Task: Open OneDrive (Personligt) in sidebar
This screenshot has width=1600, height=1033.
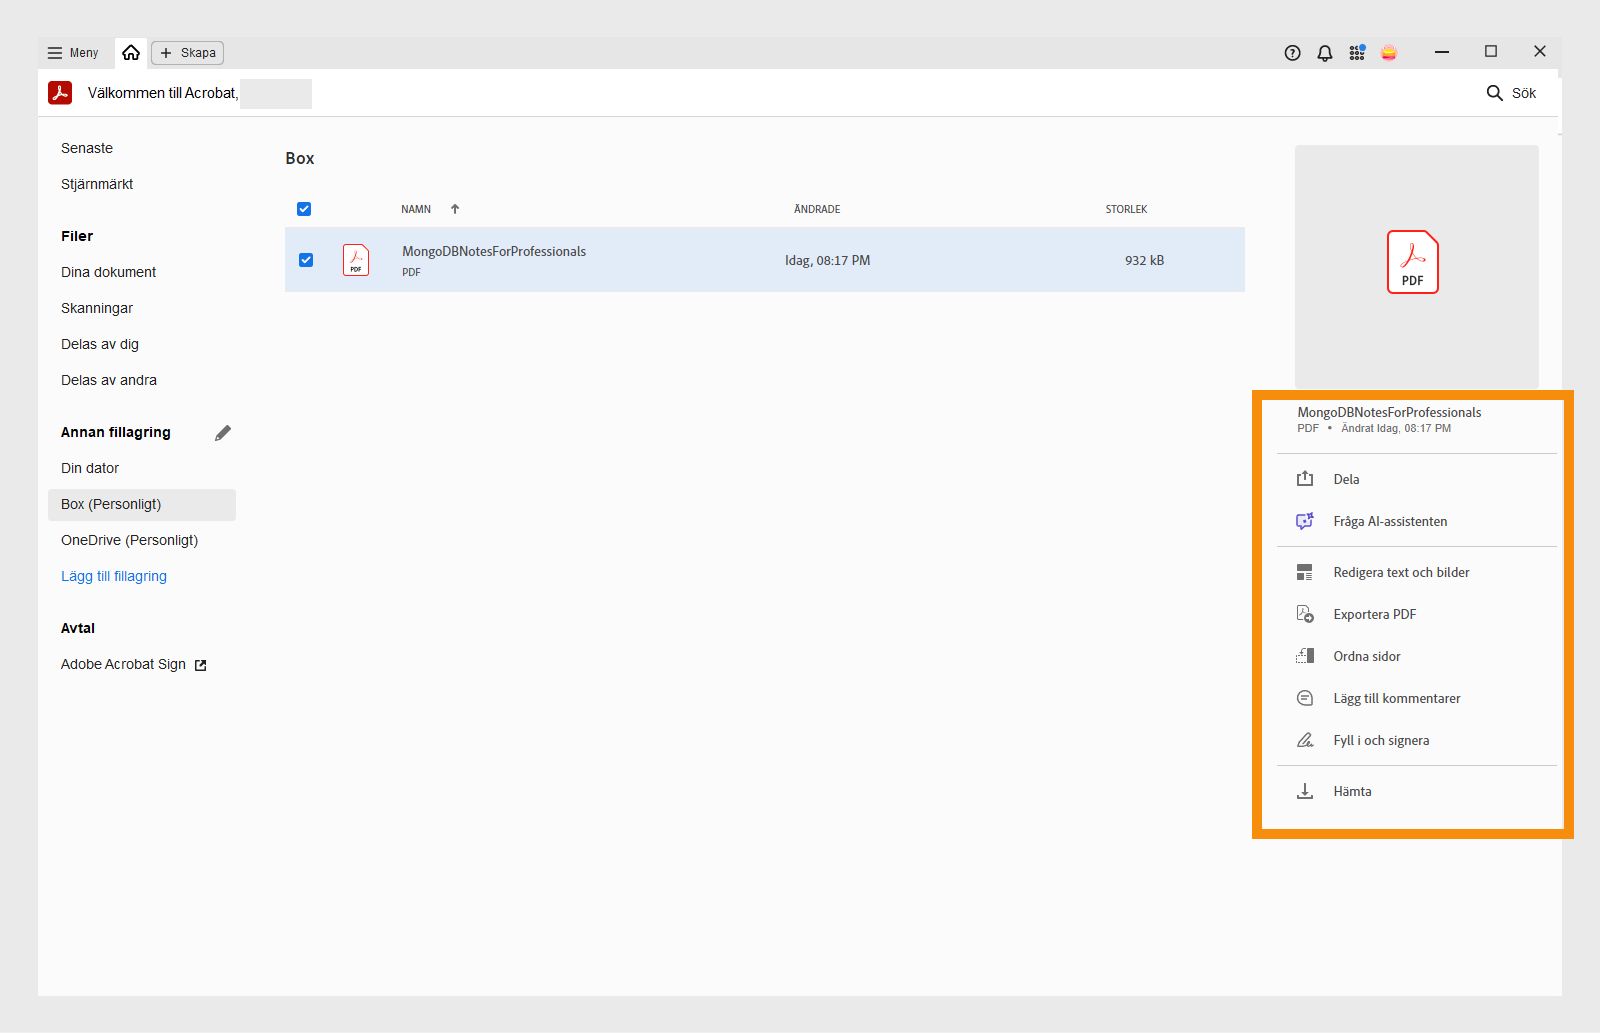Action: pyautogui.click(x=129, y=540)
